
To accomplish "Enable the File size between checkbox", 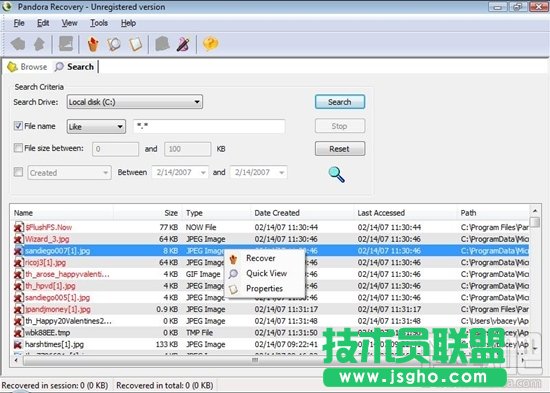I will 18,148.
